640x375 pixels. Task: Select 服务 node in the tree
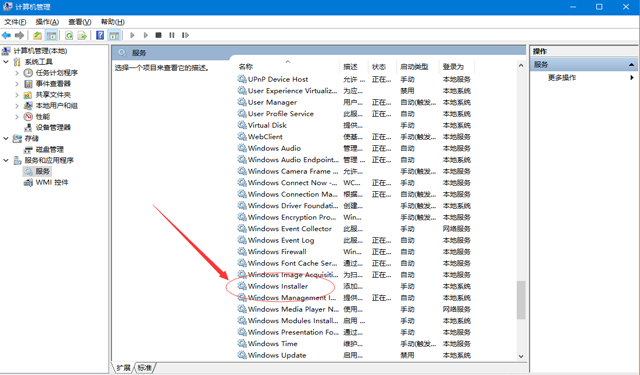(42, 171)
